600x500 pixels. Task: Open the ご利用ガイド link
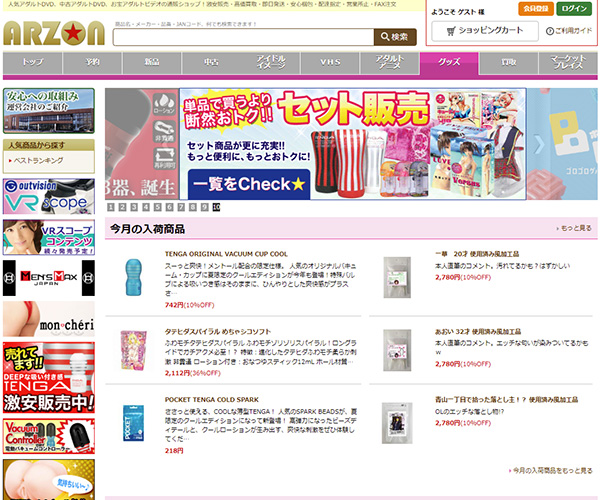click(569, 31)
